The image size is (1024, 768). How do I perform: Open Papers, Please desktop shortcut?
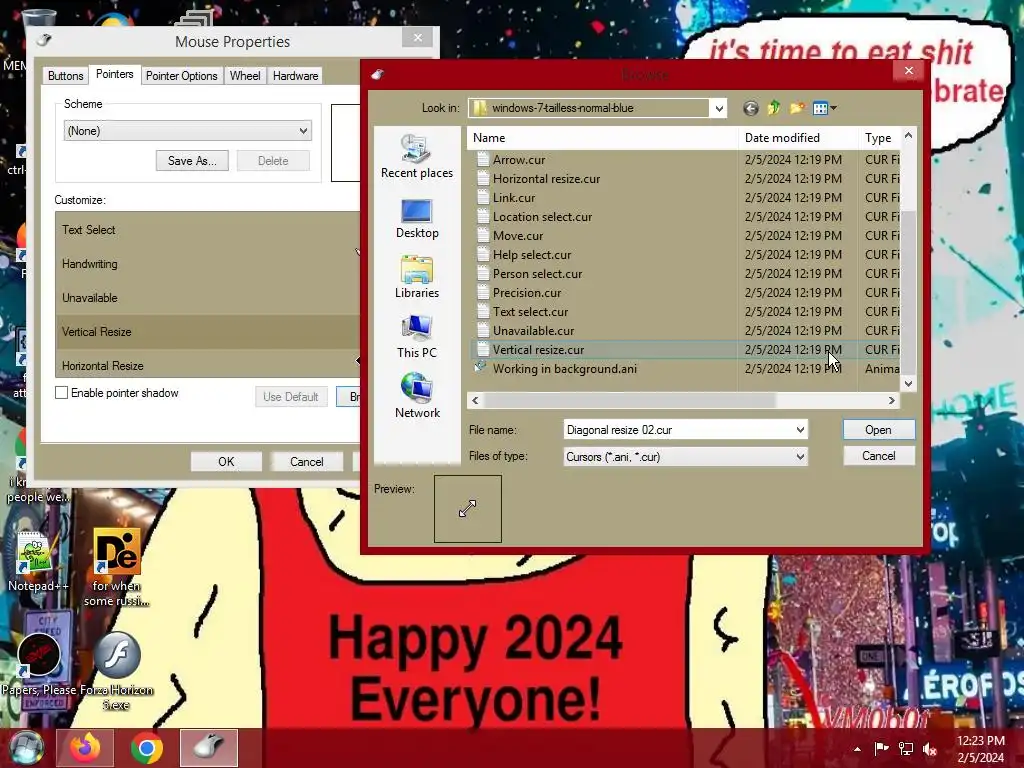[41, 662]
